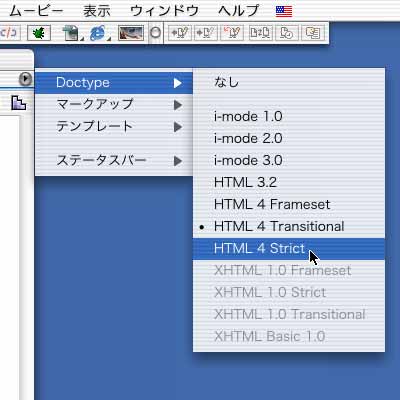Screen dimensions: 400x400
Task: Click the American flag input menu icon
Action: (284, 11)
